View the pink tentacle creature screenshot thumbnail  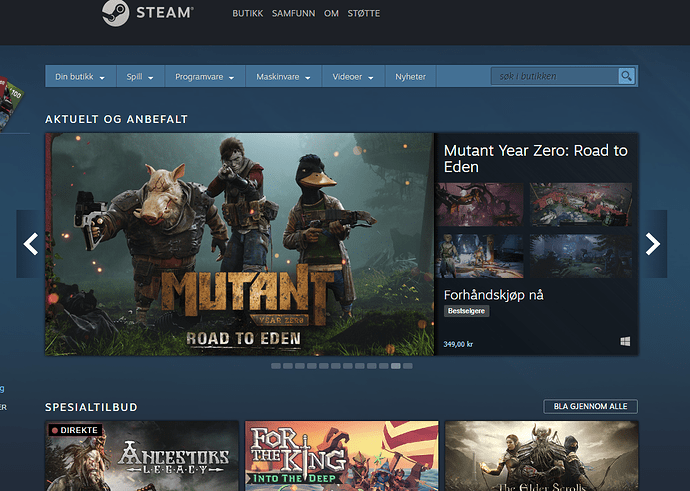point(480,205)
